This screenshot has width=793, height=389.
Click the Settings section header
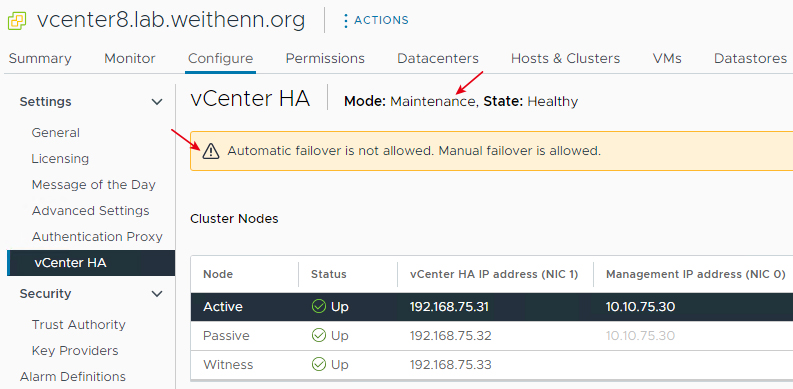pyautogui.click(x=46, y=102)
